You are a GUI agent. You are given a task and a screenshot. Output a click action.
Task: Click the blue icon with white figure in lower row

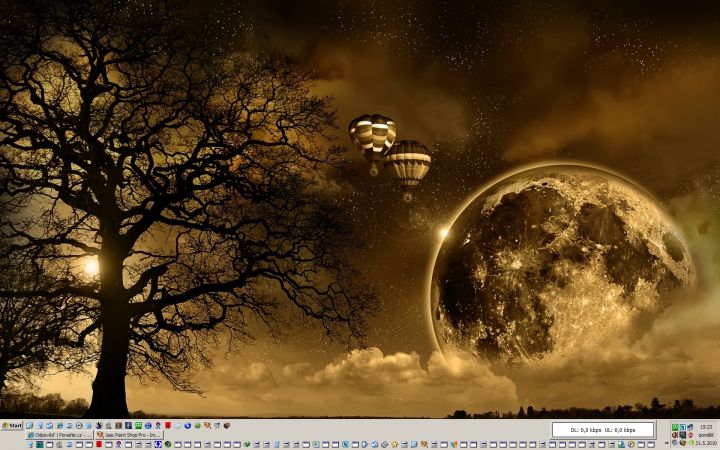(x=158, y=444)
